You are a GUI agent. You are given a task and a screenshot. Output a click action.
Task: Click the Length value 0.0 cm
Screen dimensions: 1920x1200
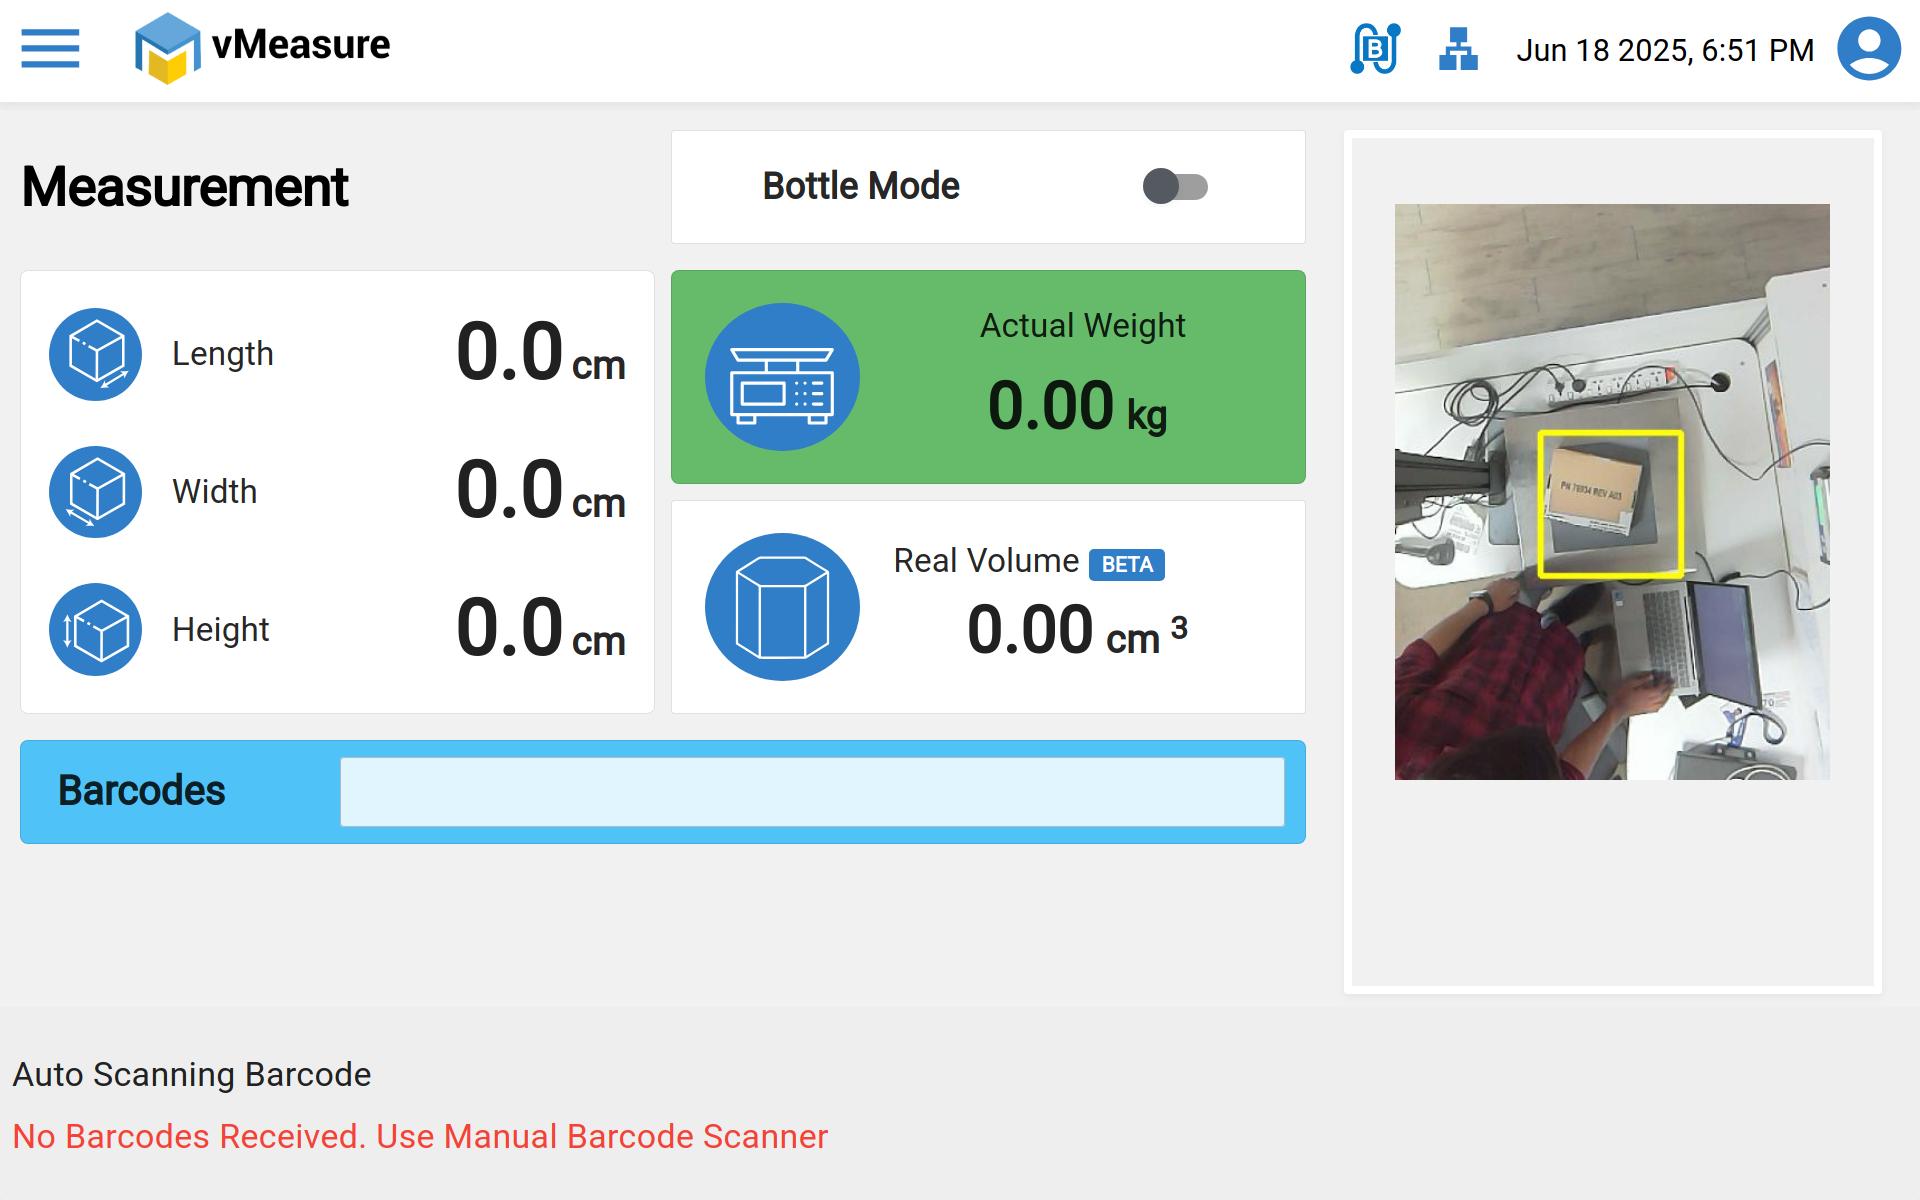pyautogui.click(x=540, y=354)
